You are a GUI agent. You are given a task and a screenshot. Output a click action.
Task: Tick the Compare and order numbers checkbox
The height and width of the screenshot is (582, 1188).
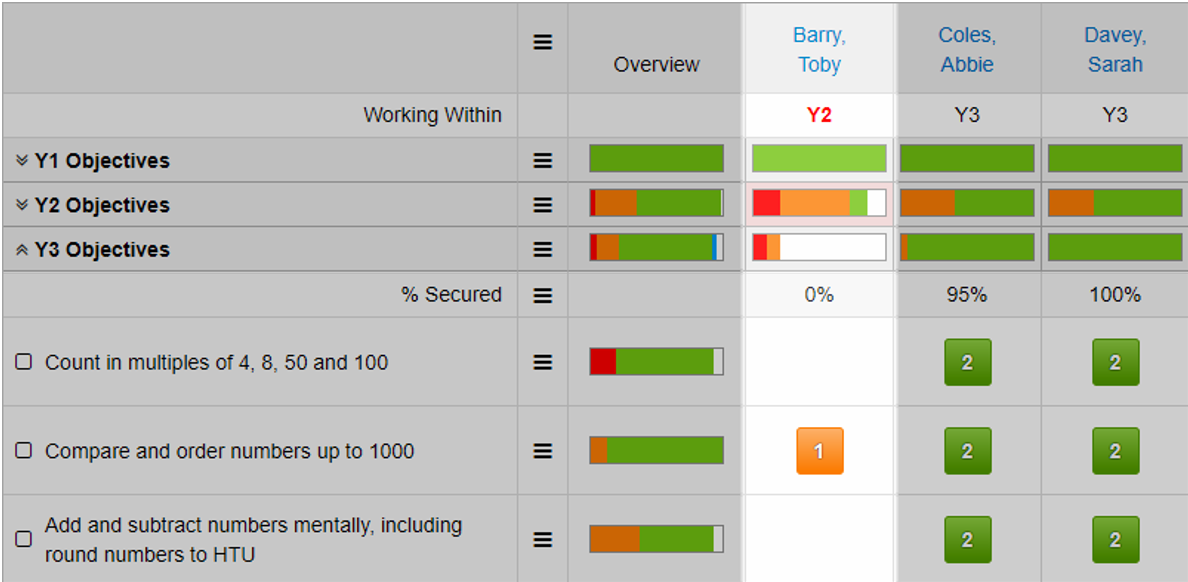pos(24,451)
